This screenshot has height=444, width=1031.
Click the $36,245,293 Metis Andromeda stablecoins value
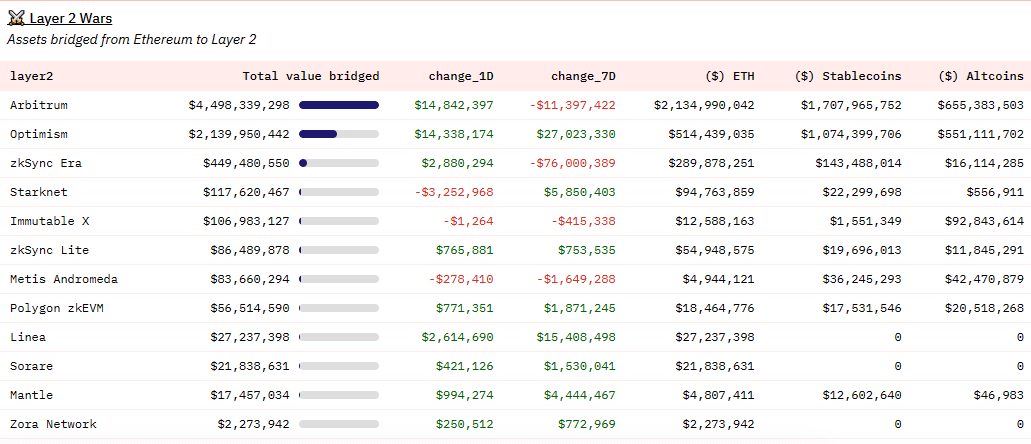(x=862, y=279)
